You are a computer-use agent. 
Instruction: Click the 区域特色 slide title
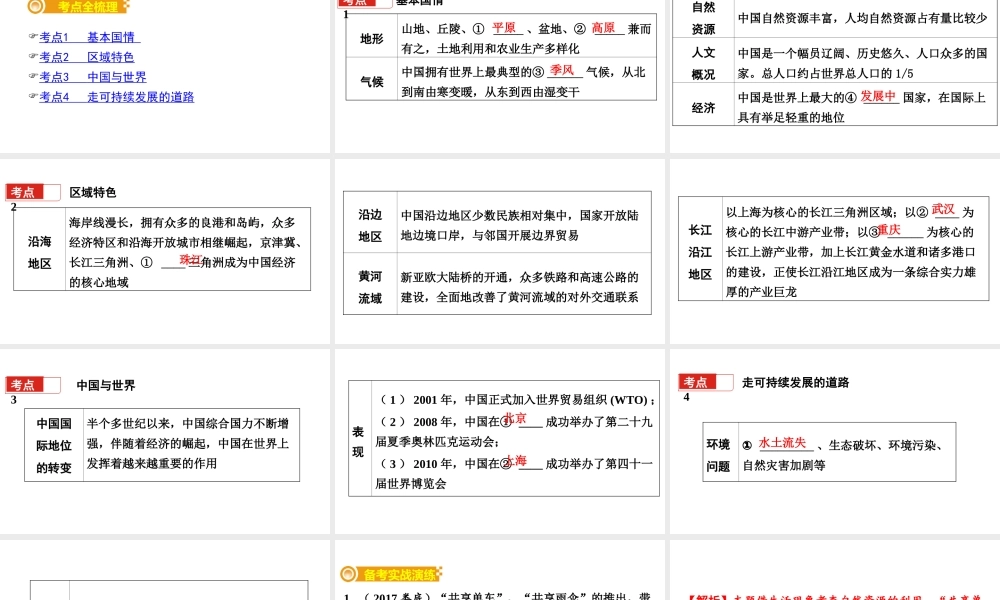coord(92,192)
